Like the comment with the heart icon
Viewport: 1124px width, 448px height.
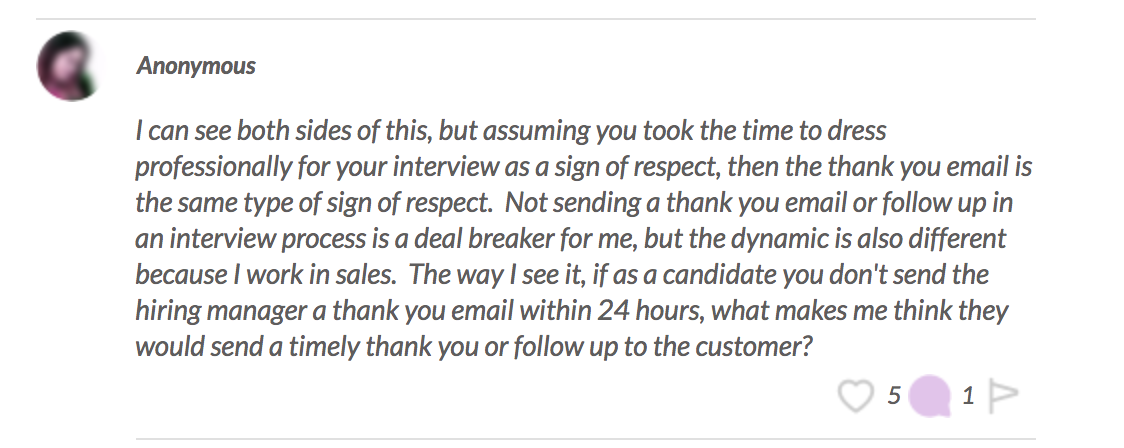856,396
